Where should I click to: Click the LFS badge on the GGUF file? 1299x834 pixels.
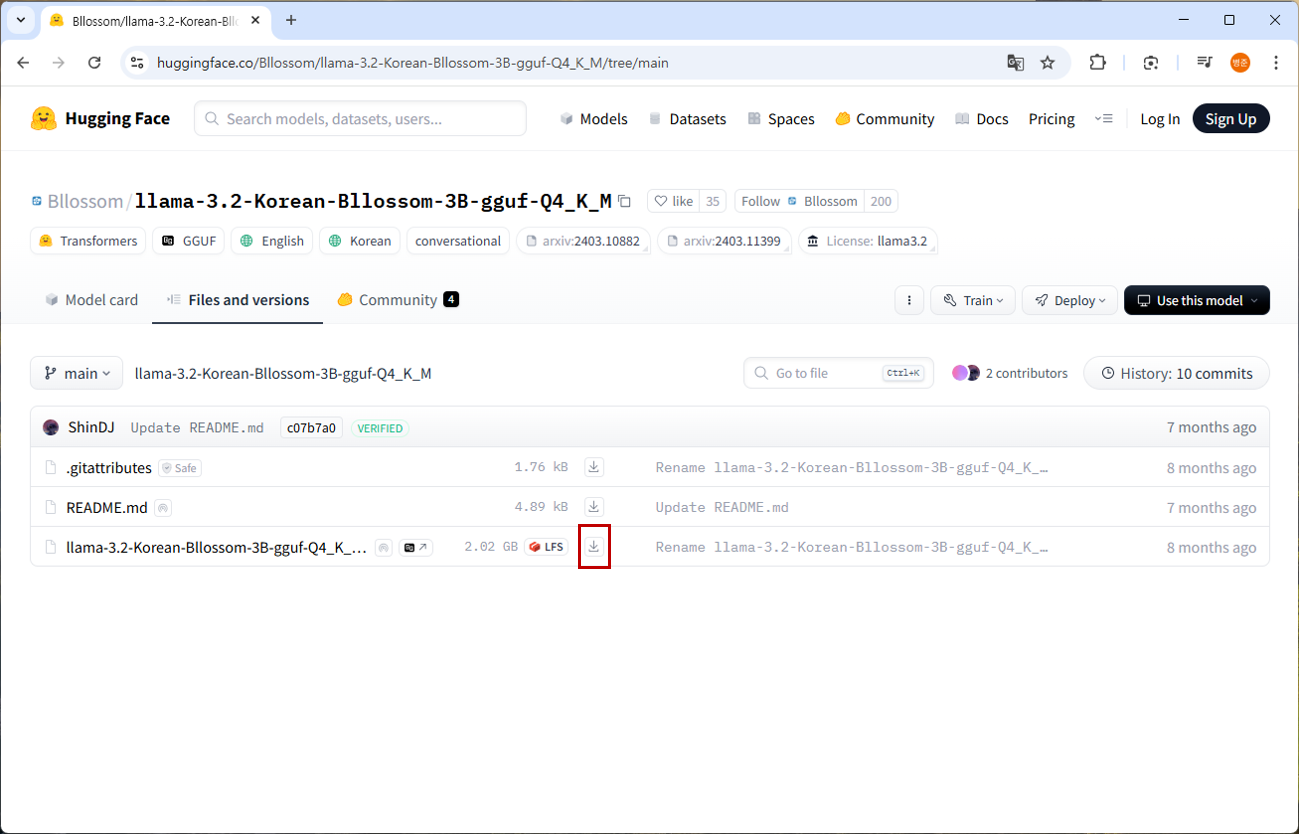546,547
